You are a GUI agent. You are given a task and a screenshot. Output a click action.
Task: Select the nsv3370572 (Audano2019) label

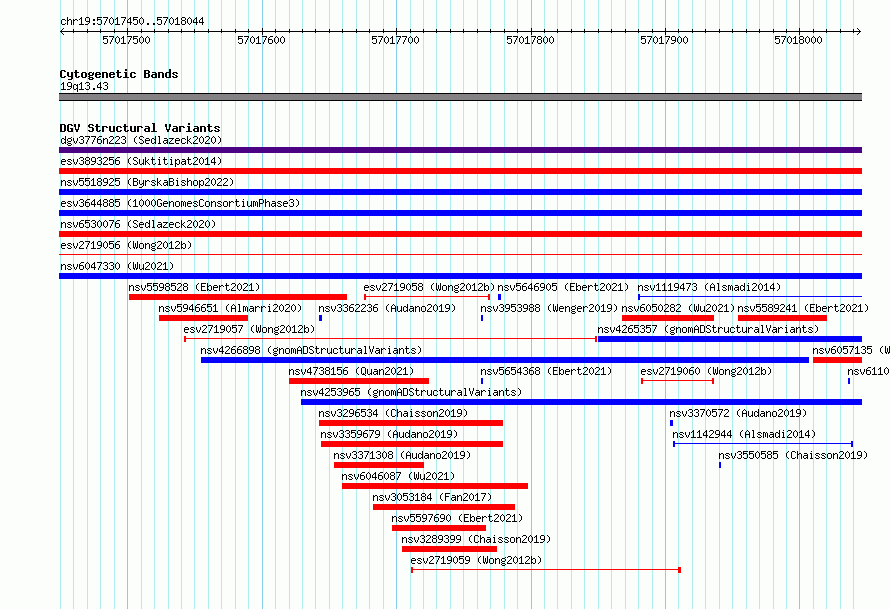[738, 413]
